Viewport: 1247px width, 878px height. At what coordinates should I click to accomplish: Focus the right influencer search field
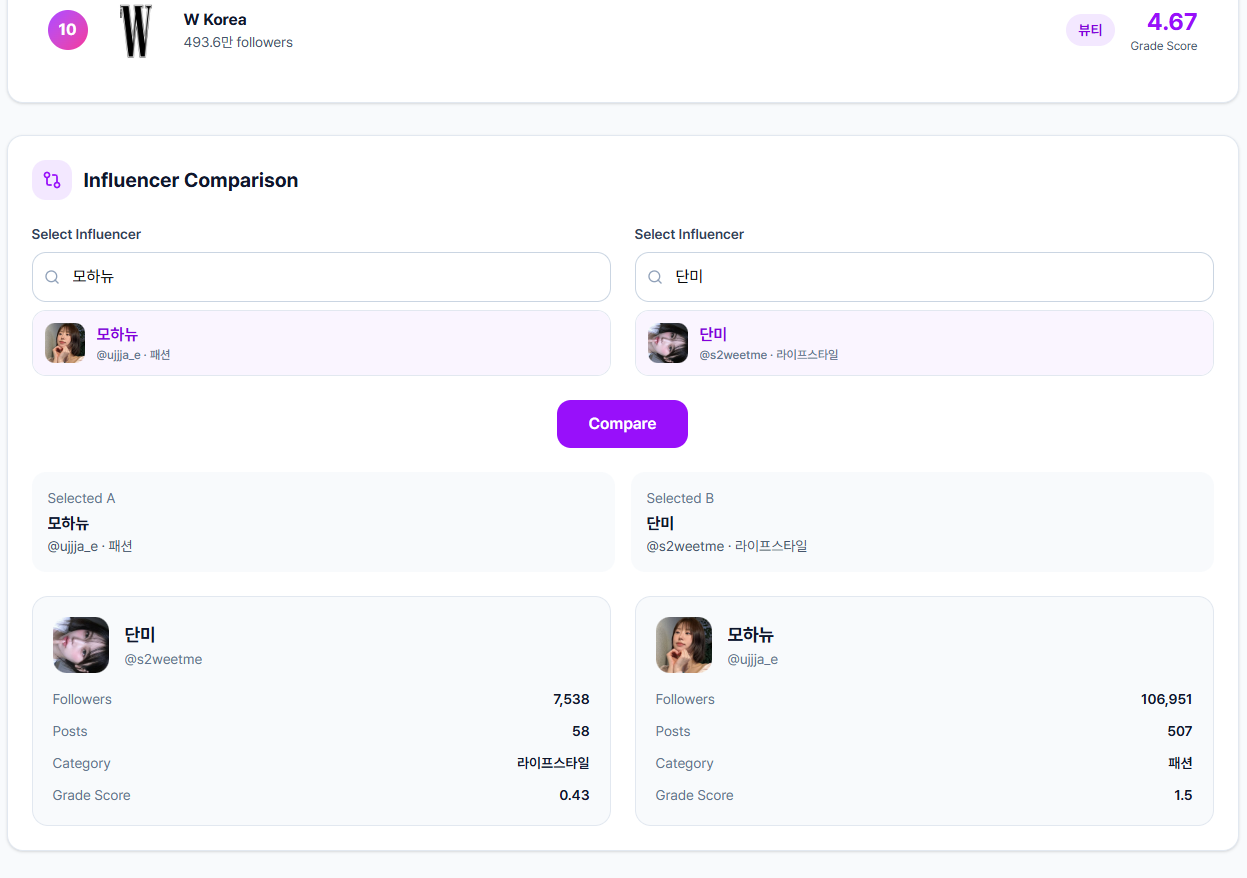pyautogui.click(x=924, y=277)
